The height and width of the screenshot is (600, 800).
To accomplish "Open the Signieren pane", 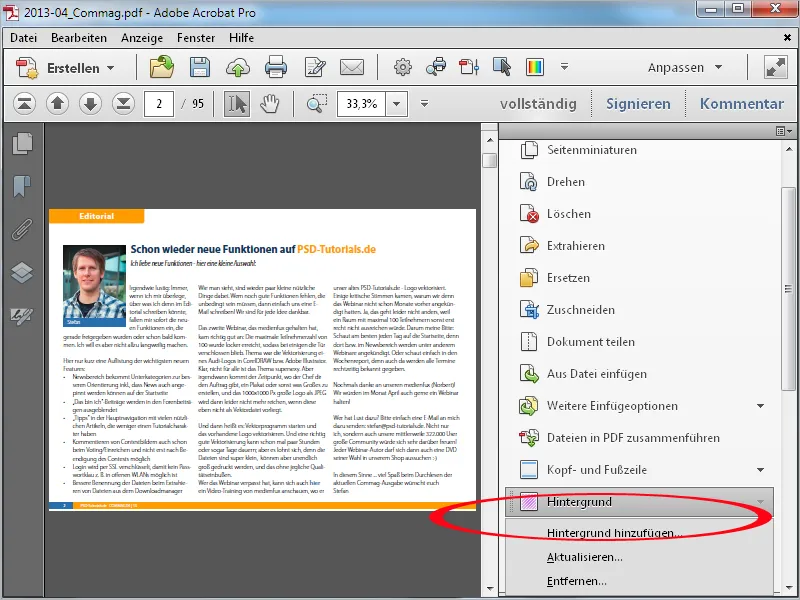I will (x=638, y=104).
